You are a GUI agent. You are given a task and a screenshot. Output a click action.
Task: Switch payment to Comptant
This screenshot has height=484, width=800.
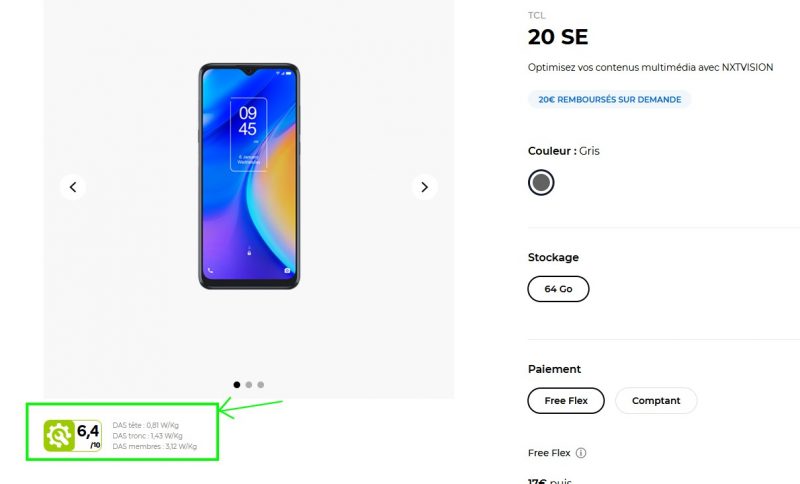click(x=656, y=401)
